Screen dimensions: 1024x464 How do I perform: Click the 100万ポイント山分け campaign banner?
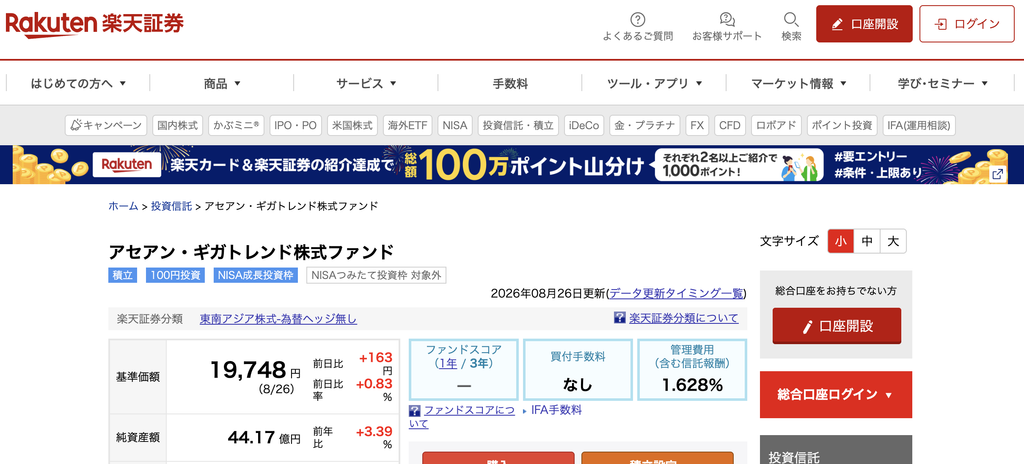click(511, 165)
